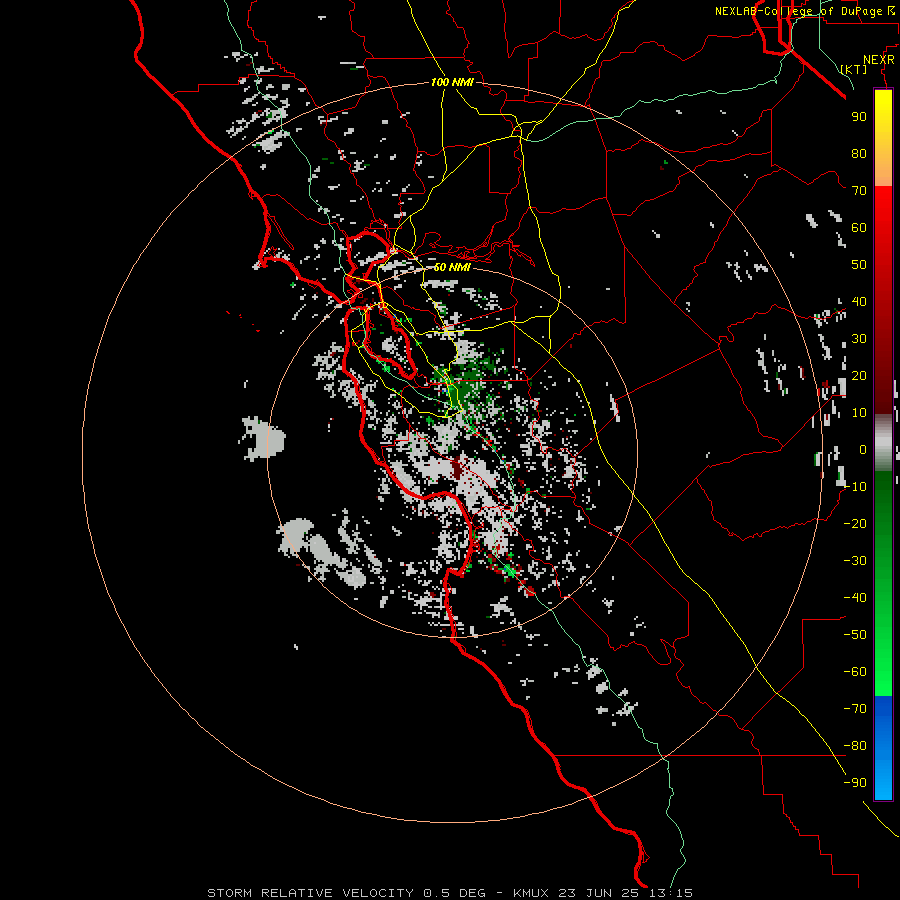Click the "-90" velocity scale label
This screenshot has height=900, width=900.
coord(855,783)
